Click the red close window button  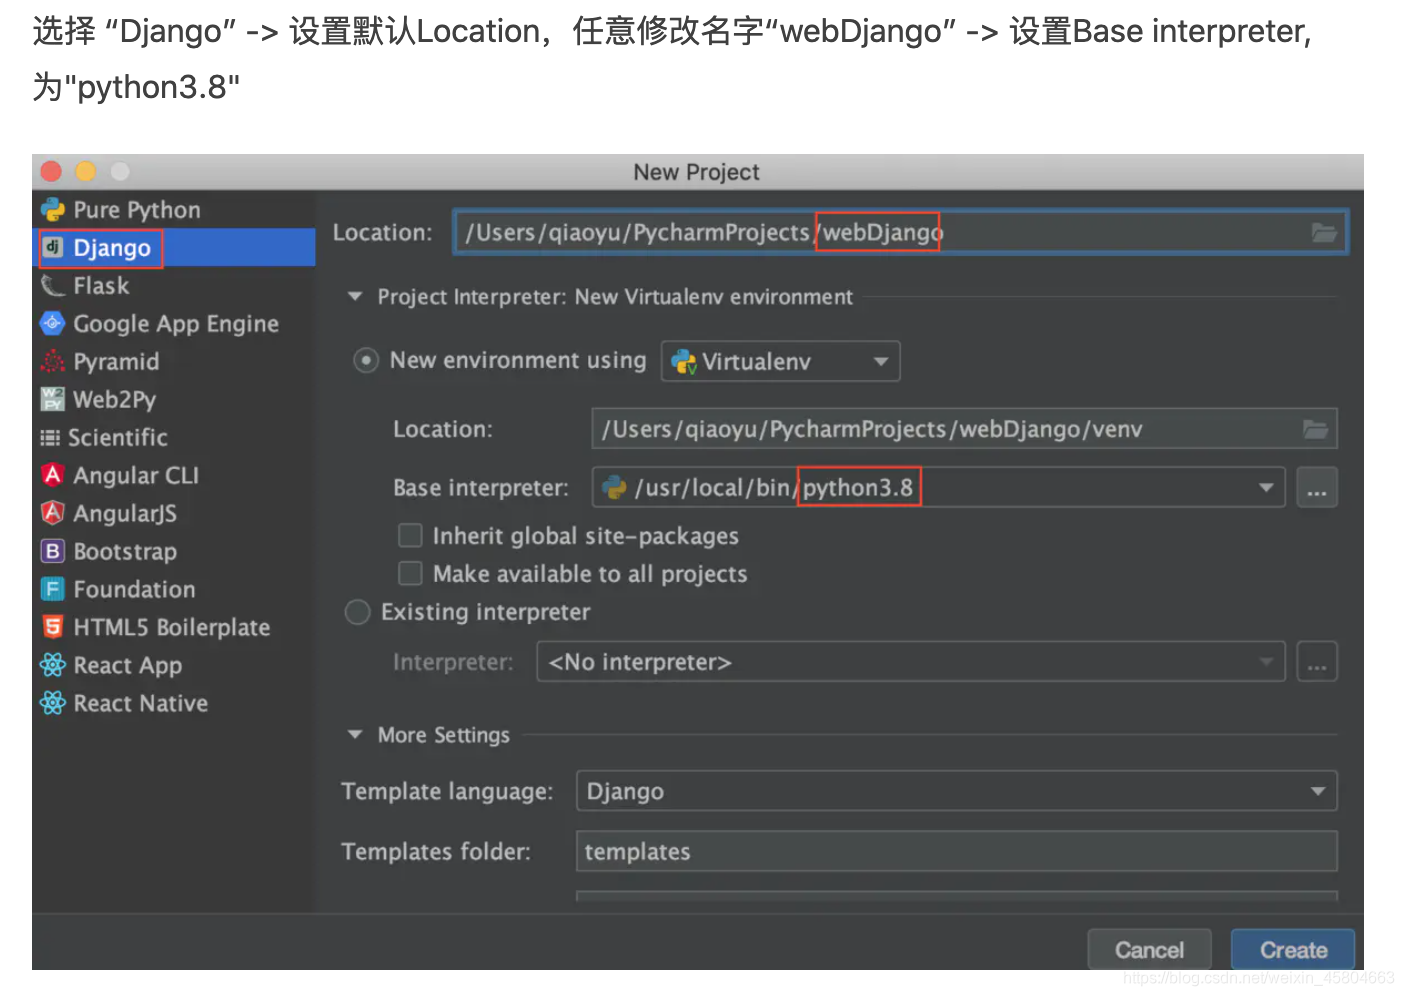point(52,172)
